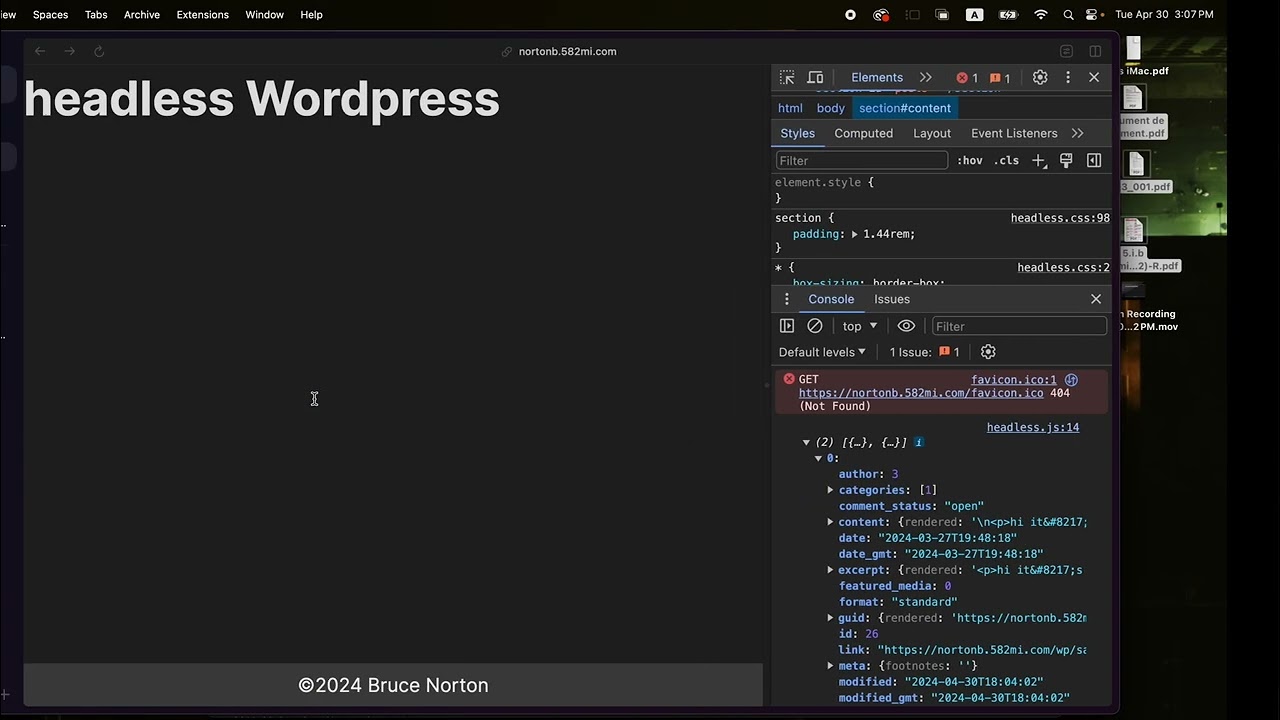Click the nortonb.582mi.com address bar

tap(568, 51)
